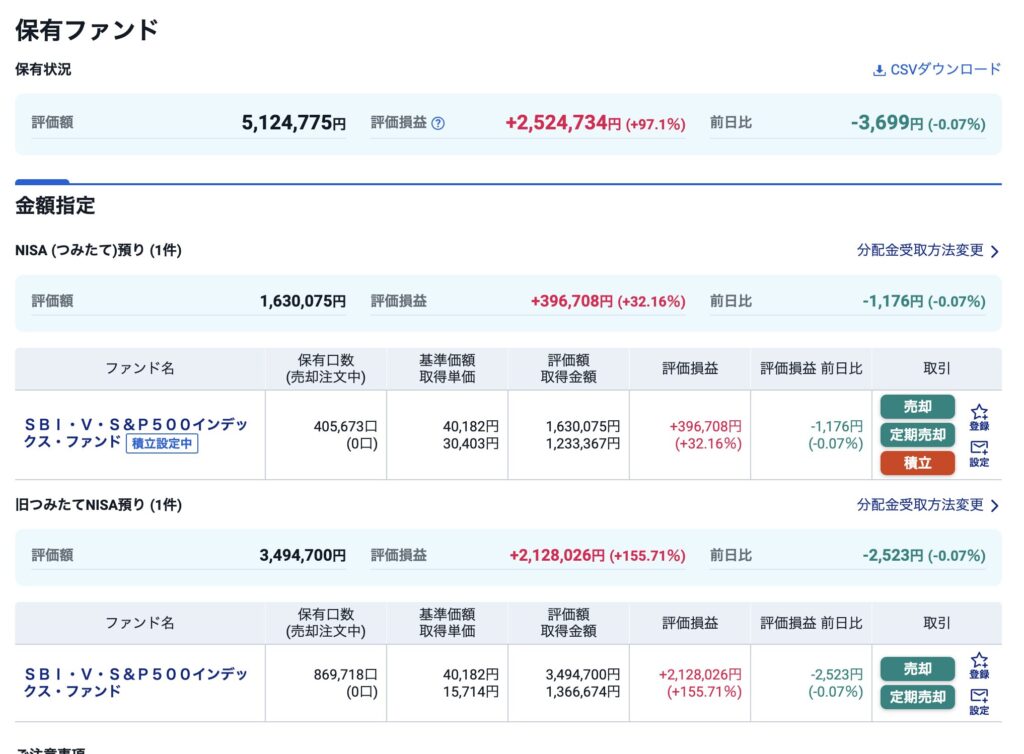The height and width of the screenshot is (754, 1024).
Task: Click 売却 button in NISA つみたて row
Action: (x=918, y=407)
